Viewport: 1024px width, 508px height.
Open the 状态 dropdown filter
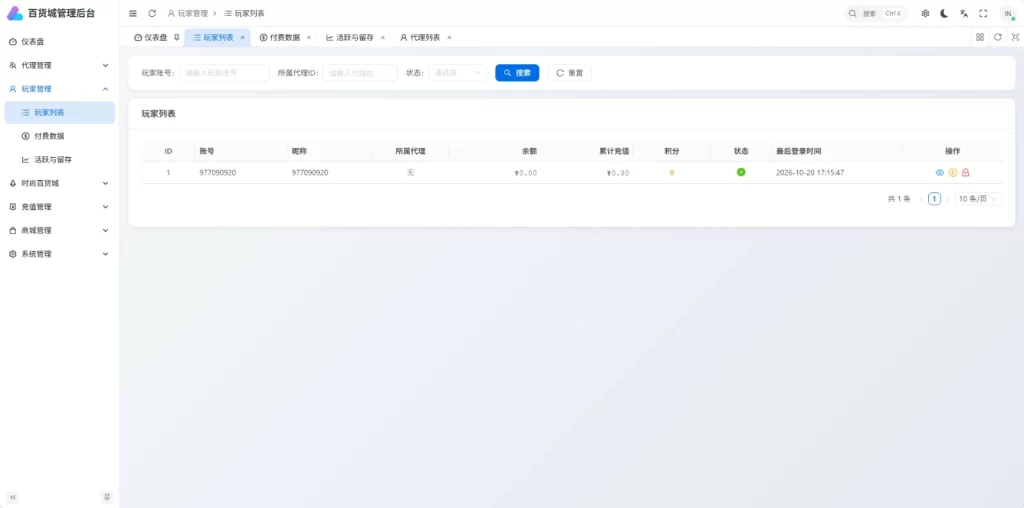[x=457, y=73]
